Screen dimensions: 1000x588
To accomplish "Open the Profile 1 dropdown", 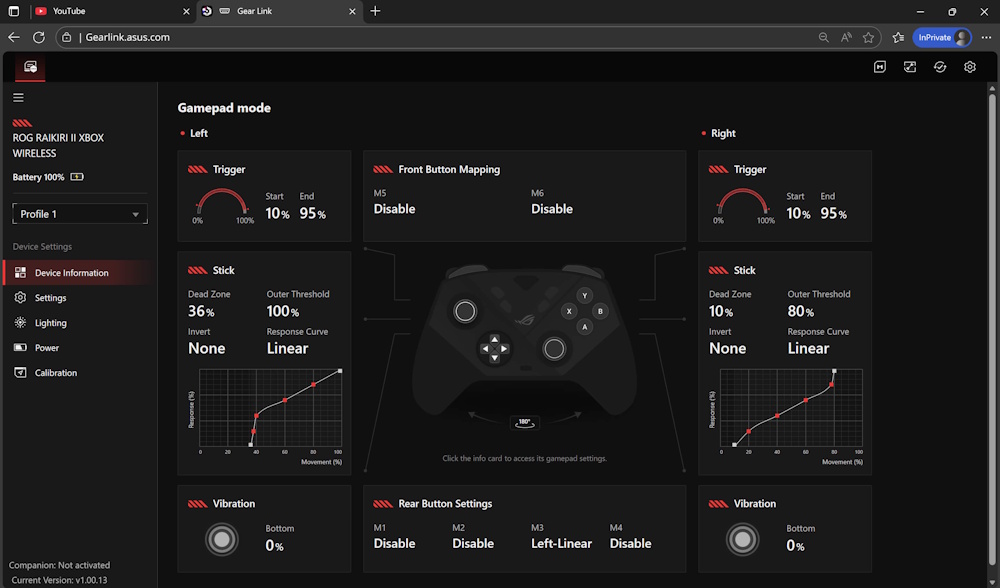I will pos(80,214).
